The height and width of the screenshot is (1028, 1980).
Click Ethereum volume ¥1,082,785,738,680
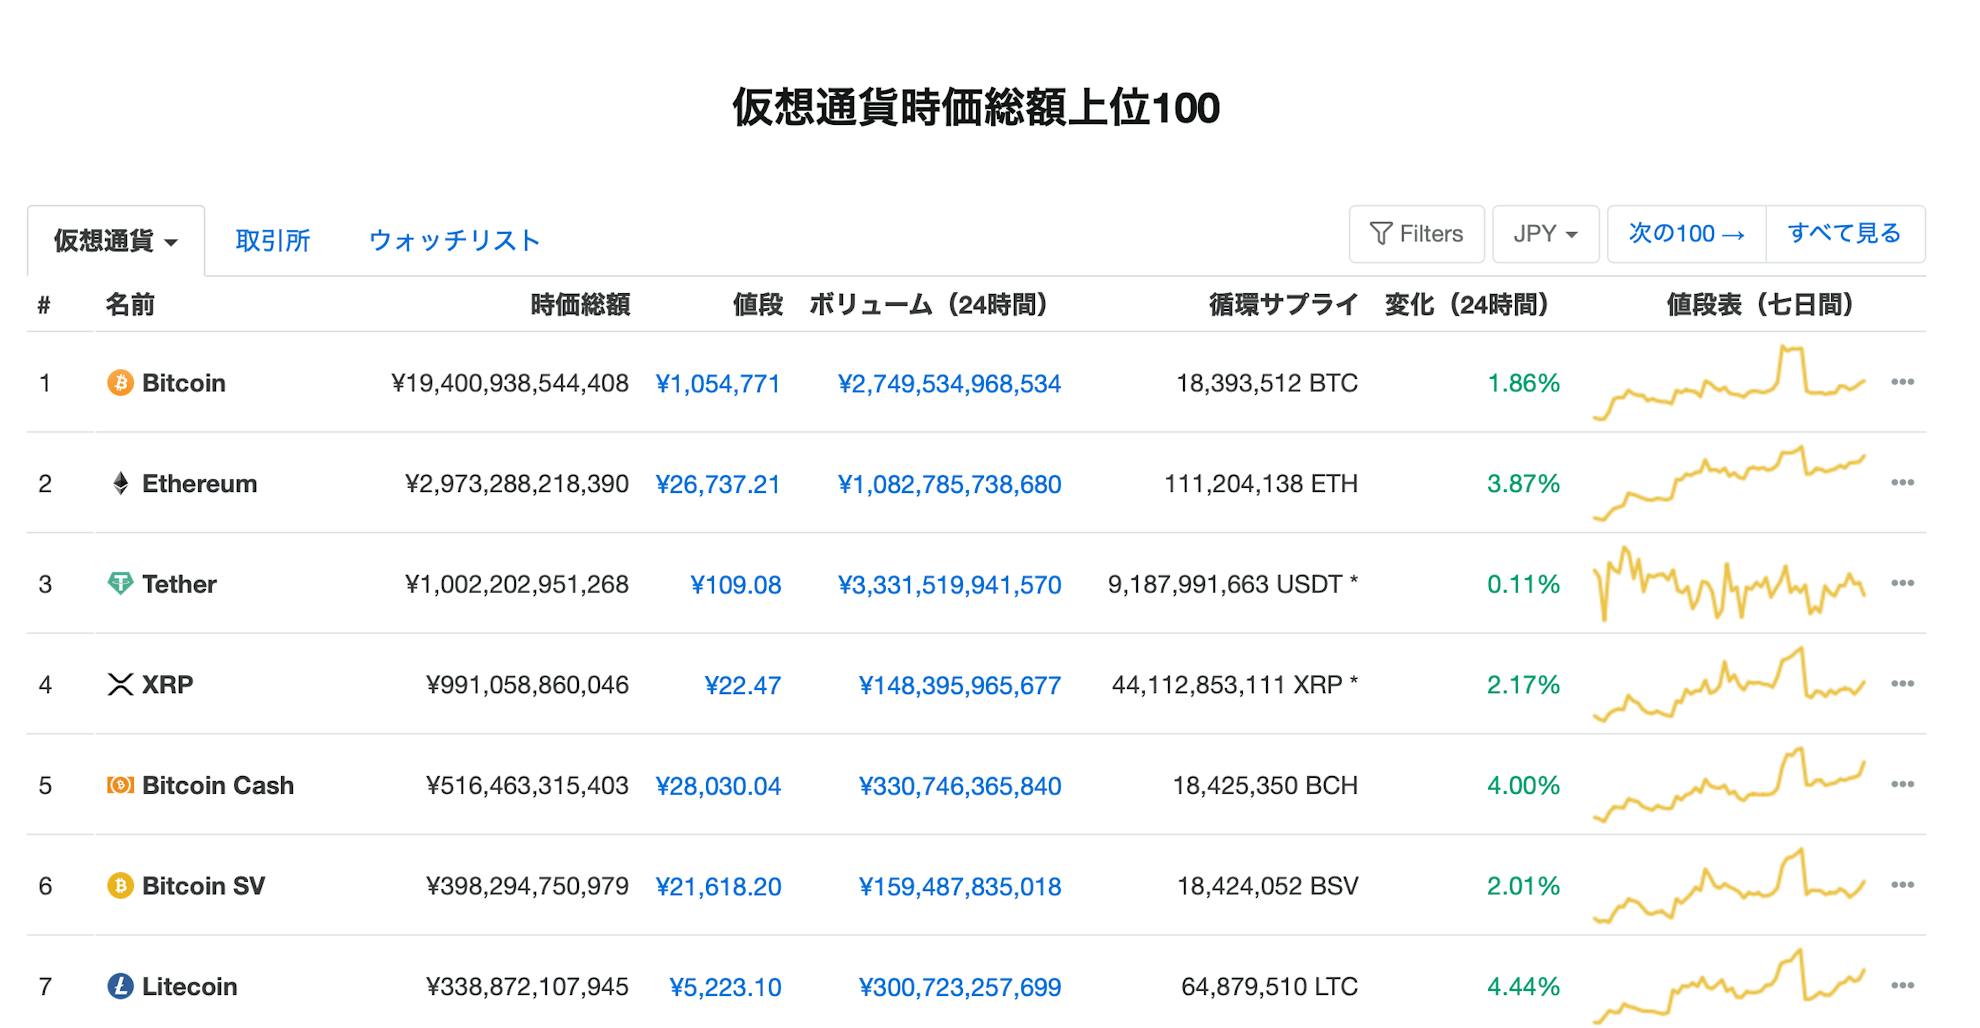pos(949,485)
